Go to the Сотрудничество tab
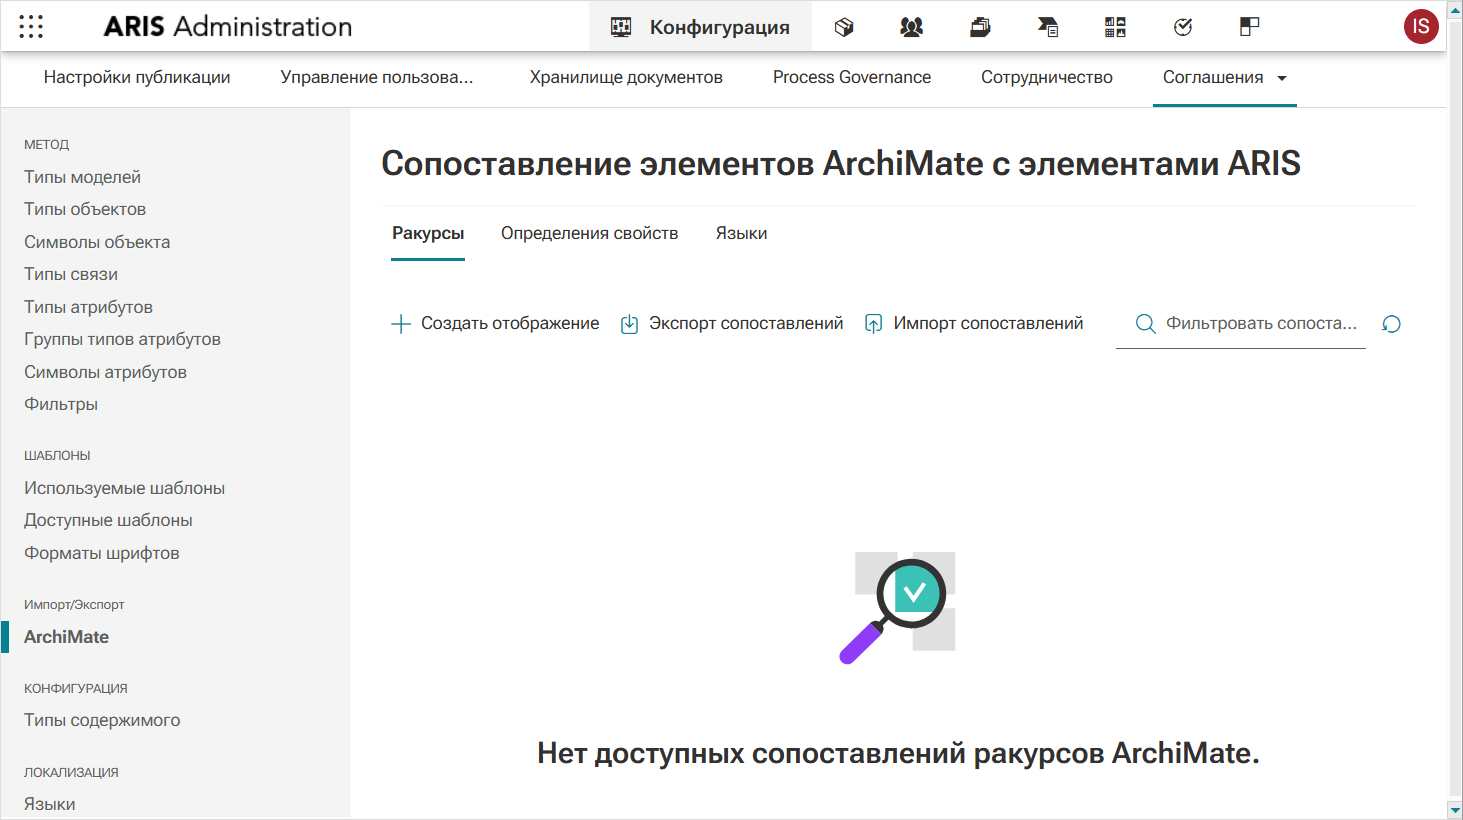This screenshot has height=820, width=1463. pyautogui.click(x=1047, y=78)
